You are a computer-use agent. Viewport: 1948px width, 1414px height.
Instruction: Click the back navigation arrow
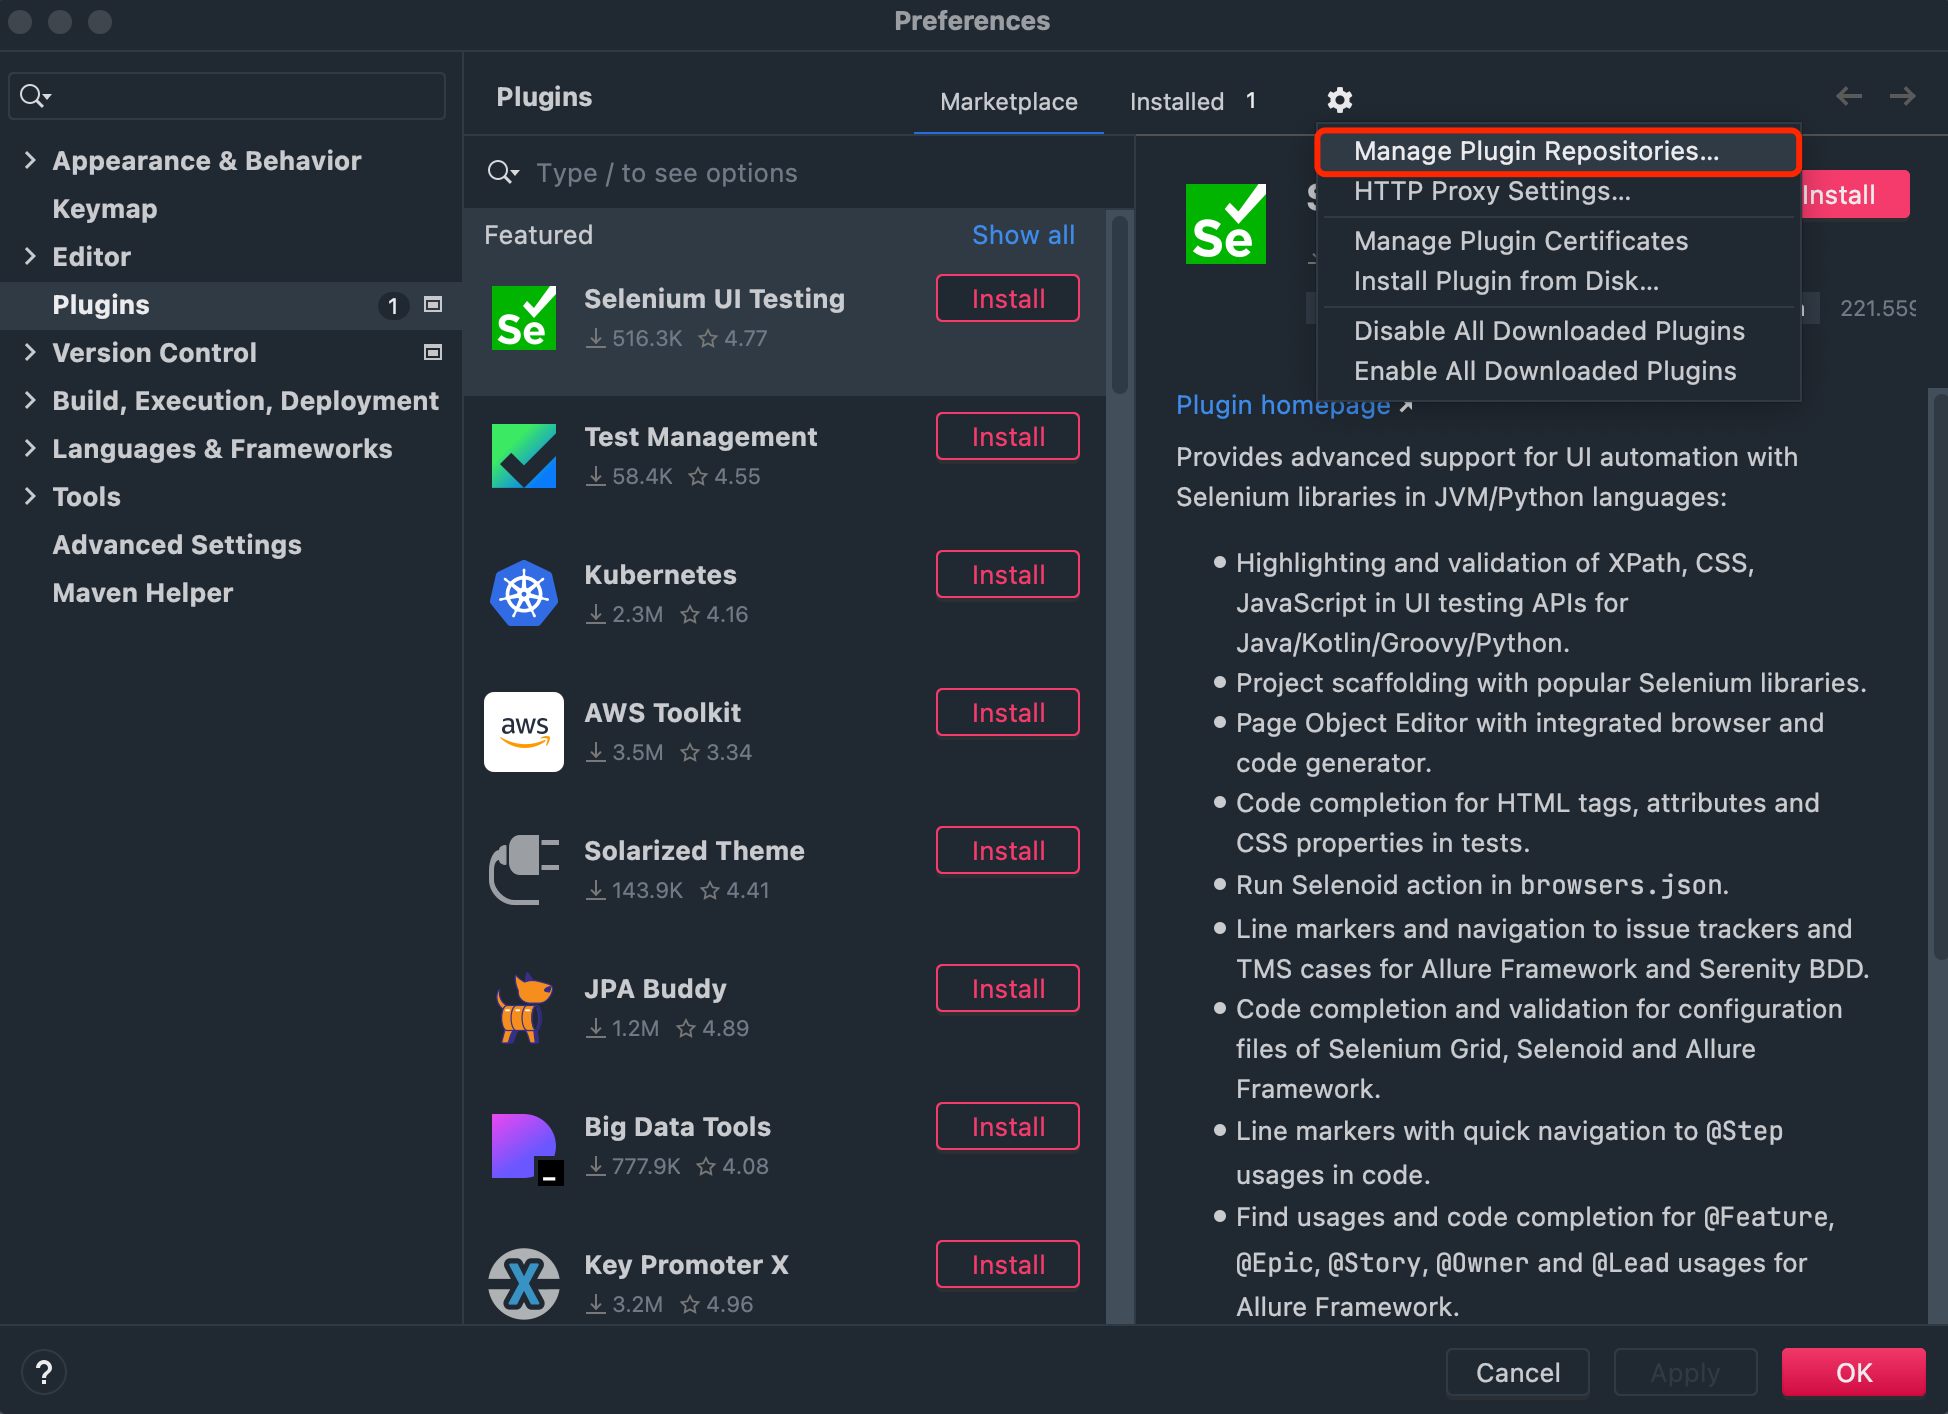pyautogui.click(x=1849, y=96)
